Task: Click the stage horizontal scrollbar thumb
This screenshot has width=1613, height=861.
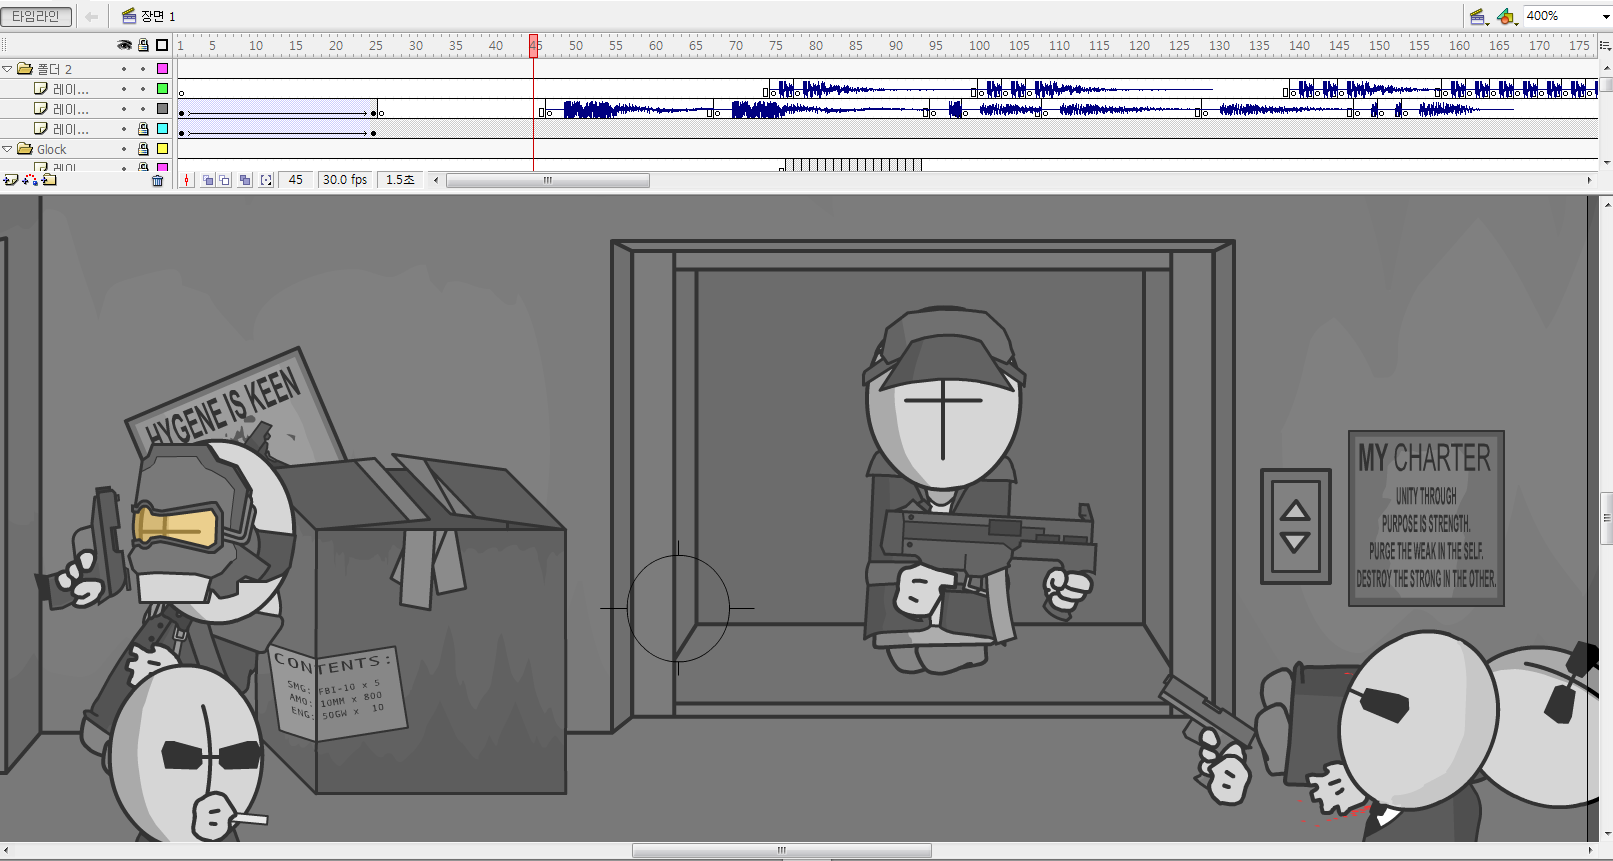Action: (782, 851)
